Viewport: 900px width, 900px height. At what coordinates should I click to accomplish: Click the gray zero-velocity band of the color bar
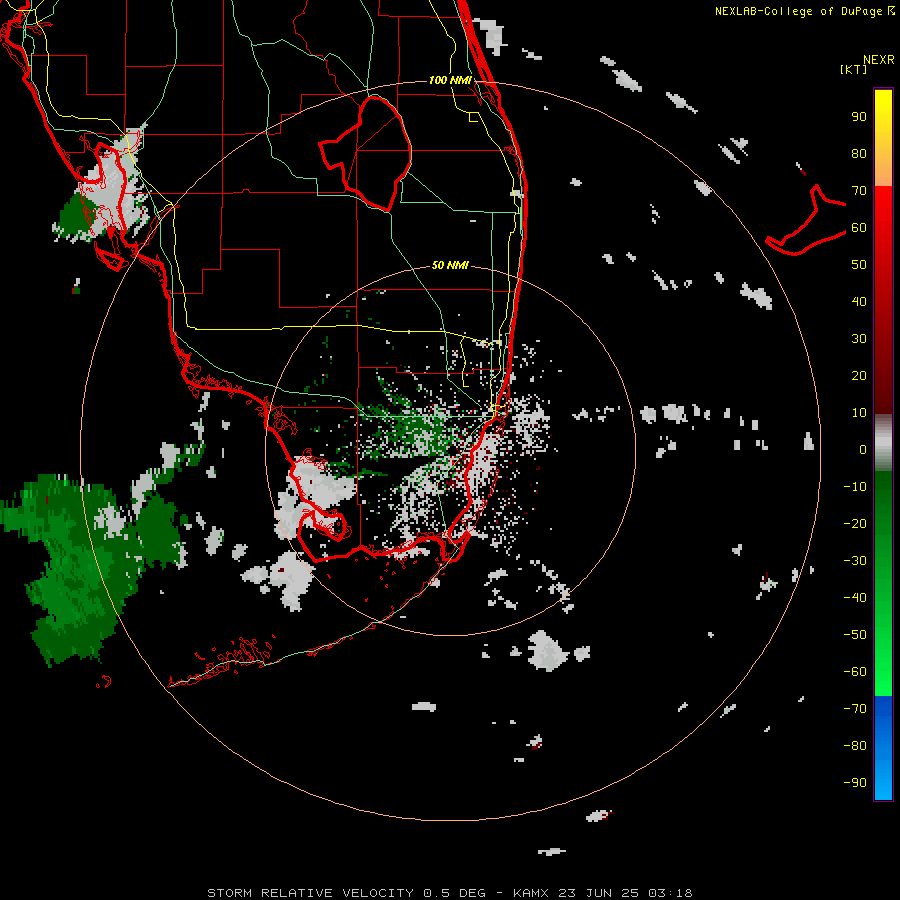pyautogui.click(x=883, y=443)
